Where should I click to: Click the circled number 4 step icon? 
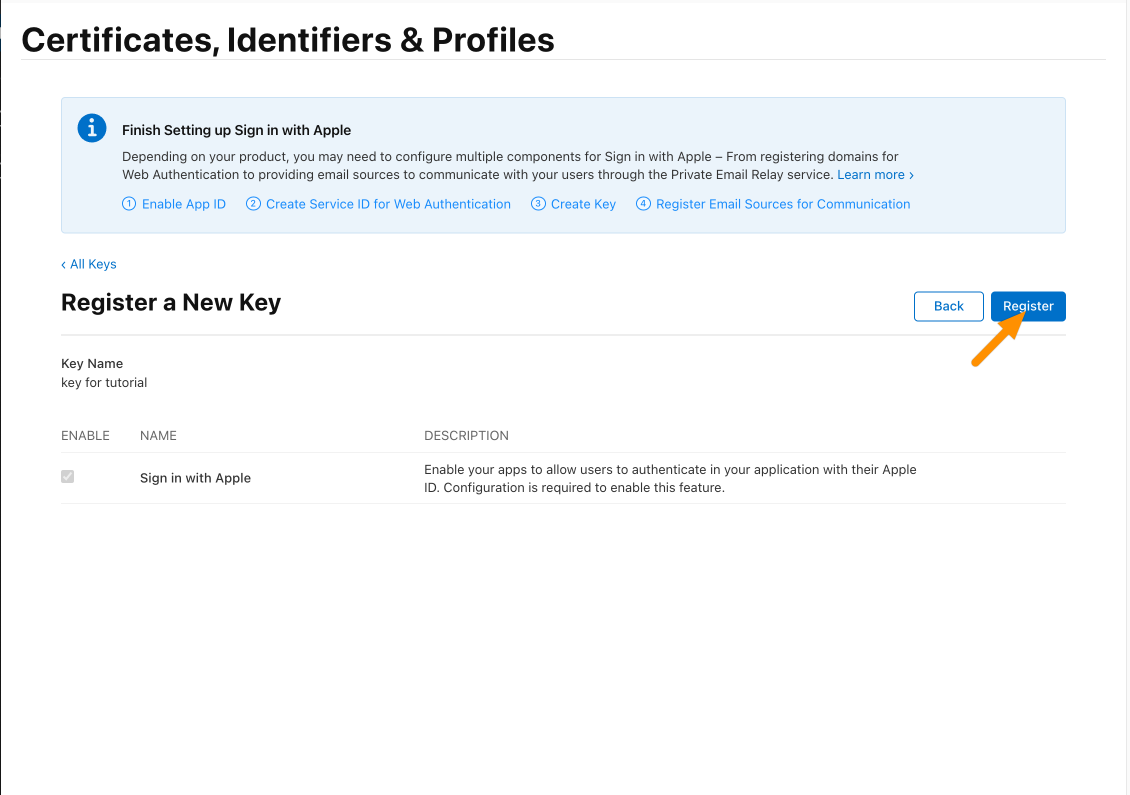point(643,204)
